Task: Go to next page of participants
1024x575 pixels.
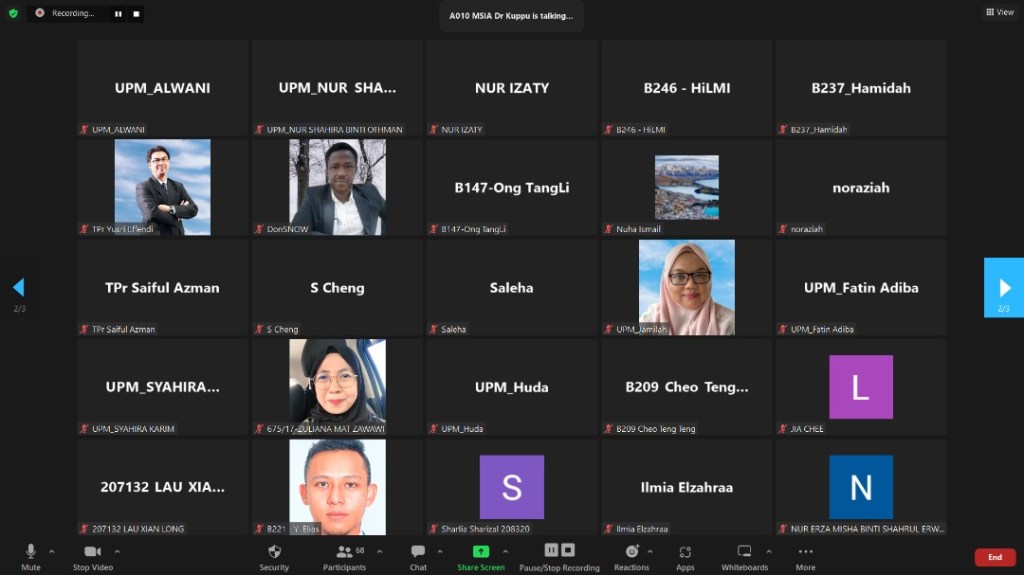Action: click(1004, 288)
